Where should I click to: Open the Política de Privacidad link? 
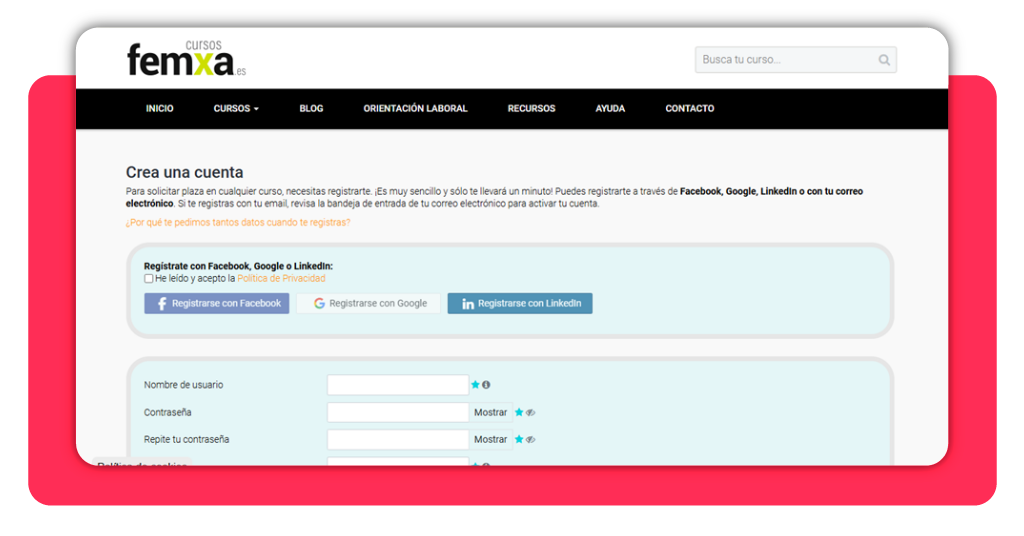(281, 279)
